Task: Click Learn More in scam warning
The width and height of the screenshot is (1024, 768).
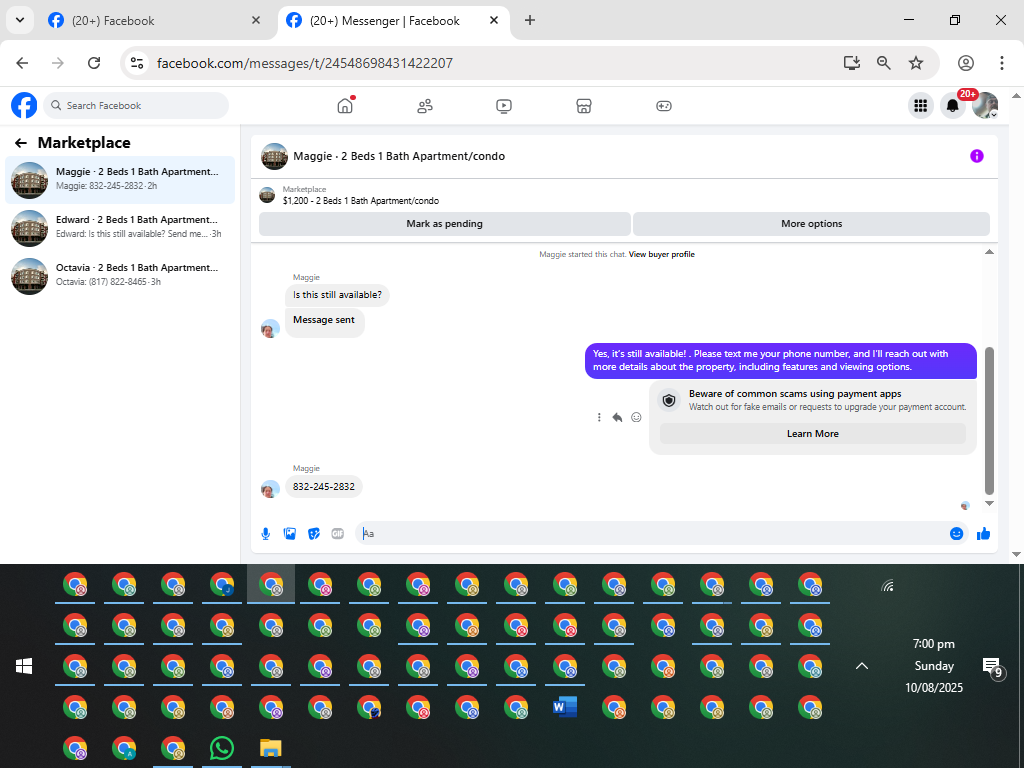Action: point(812,434)
